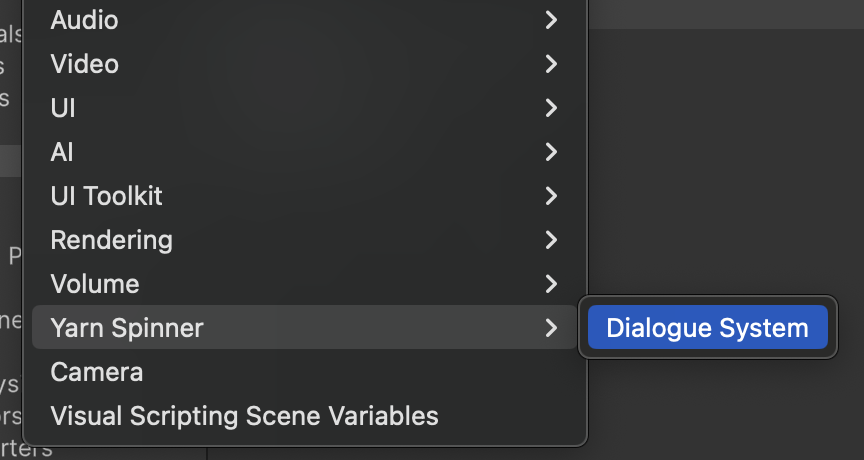Select the Camera menu item

click(x=97, y=372)
